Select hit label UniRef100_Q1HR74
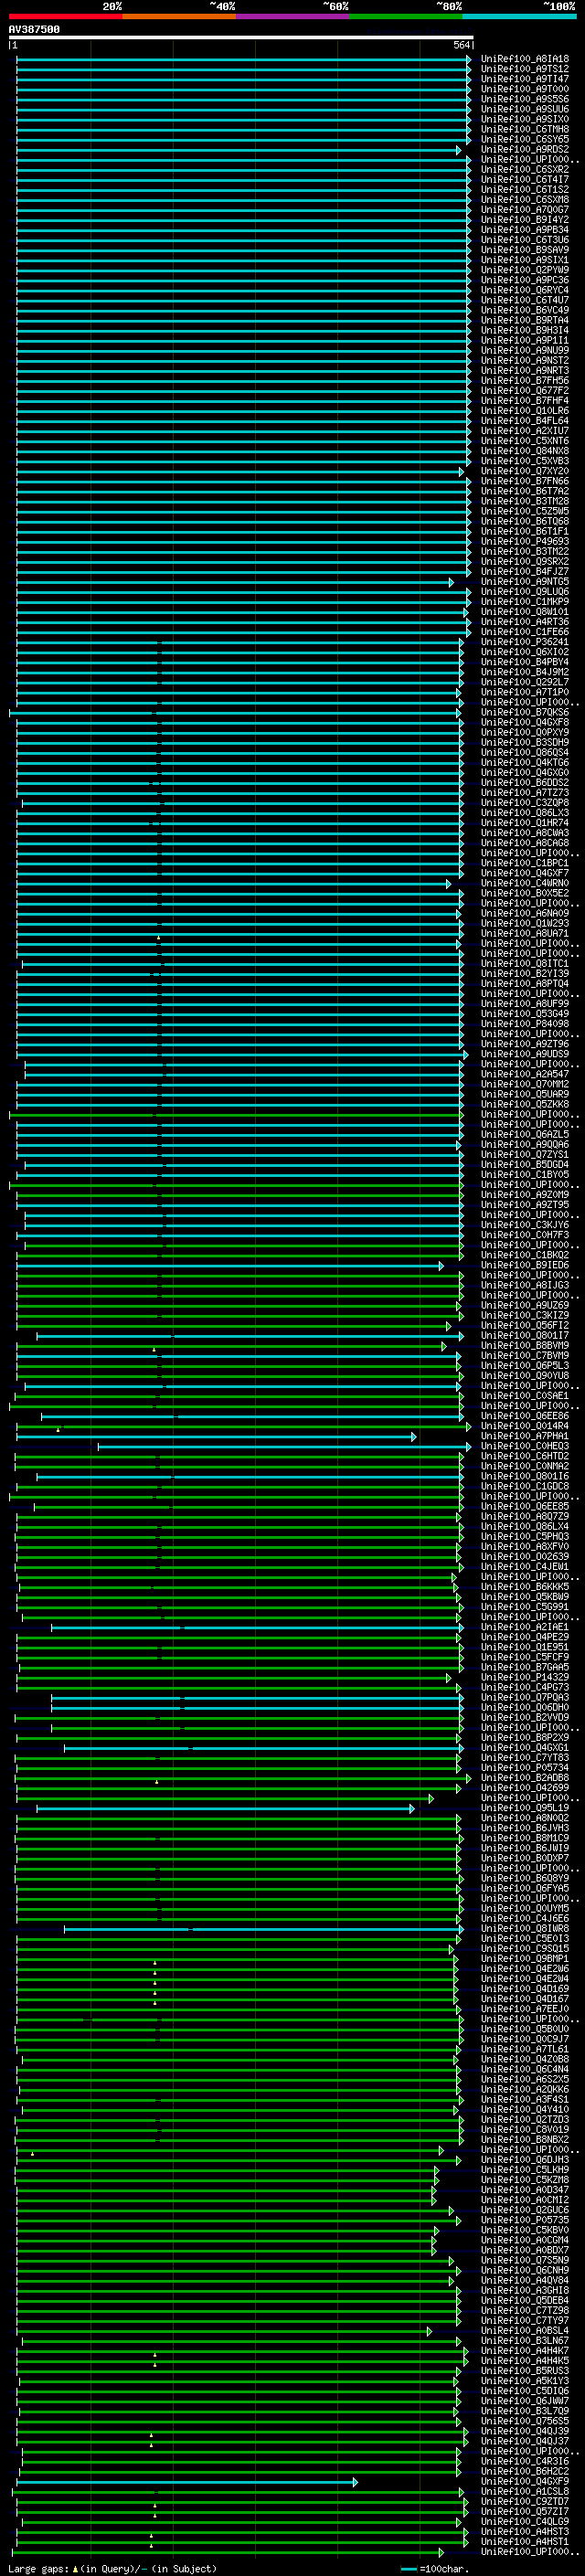Screen dimensions: 585x2576 [x=525, y=823]
